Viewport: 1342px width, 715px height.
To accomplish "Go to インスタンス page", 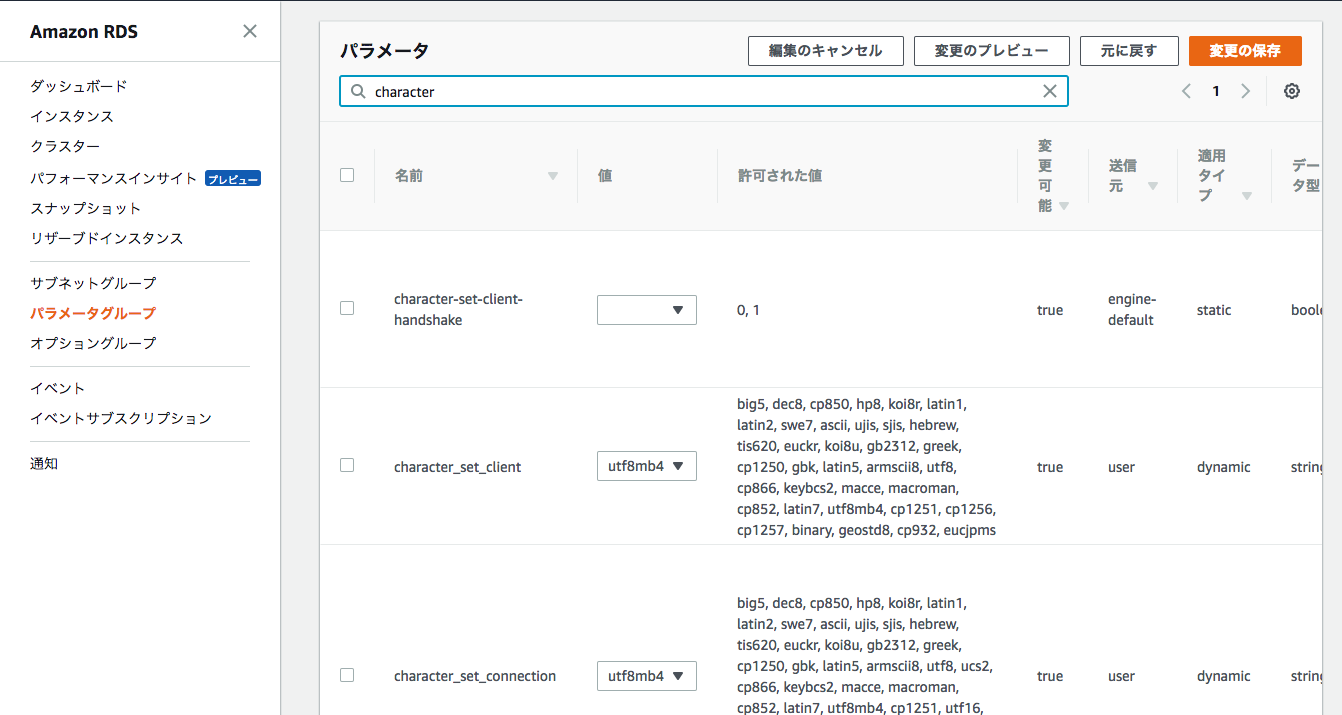I will click(x=72, y=116).
